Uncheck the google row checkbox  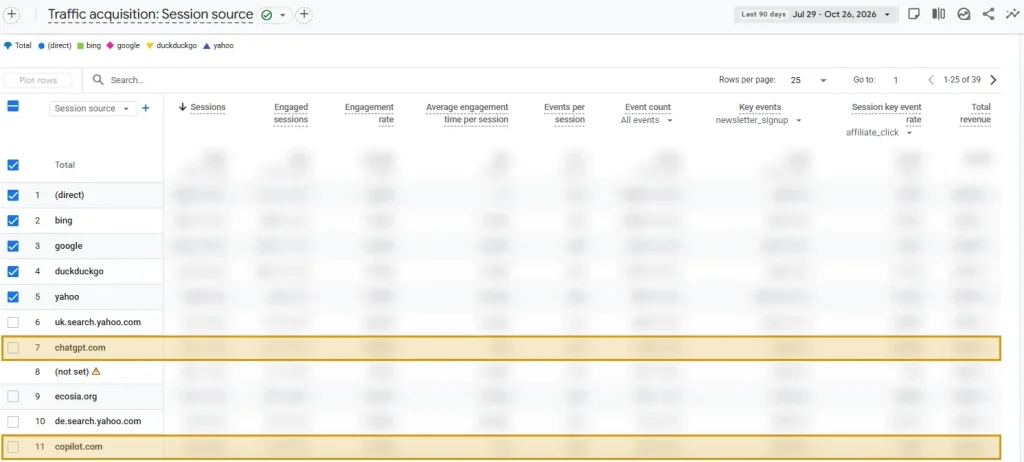(12, 246)
